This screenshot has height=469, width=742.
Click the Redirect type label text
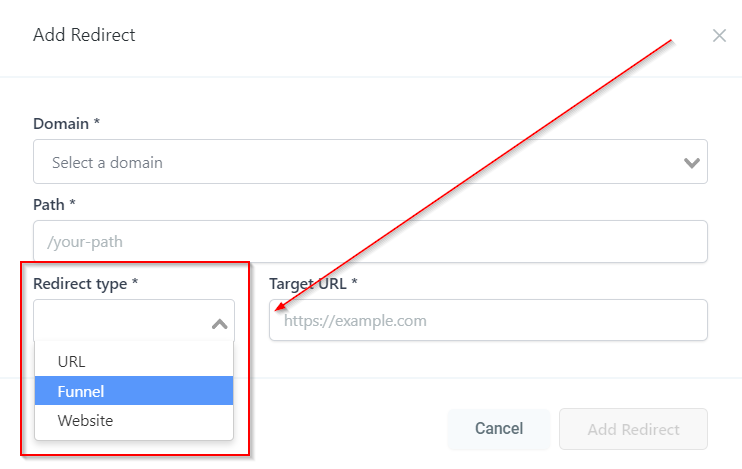(x=80, y=284)
